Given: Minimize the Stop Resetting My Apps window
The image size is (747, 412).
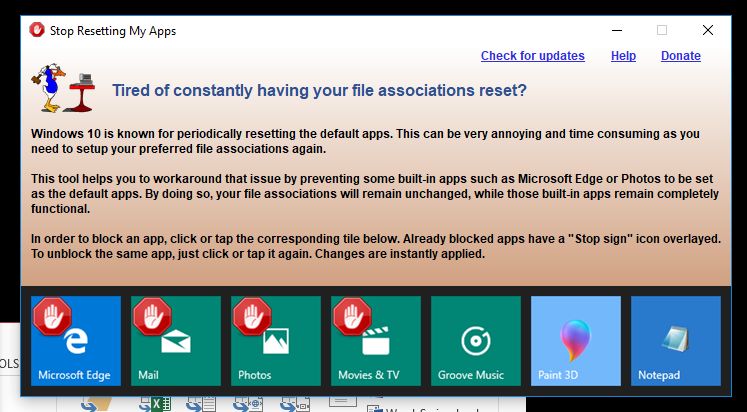Looking at the screenshot, I should tap(617, 30).
